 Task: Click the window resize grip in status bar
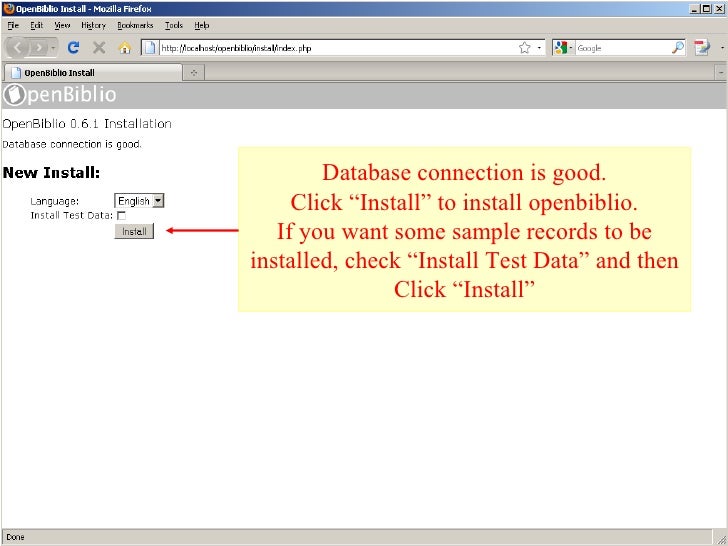tap(721, 538)
